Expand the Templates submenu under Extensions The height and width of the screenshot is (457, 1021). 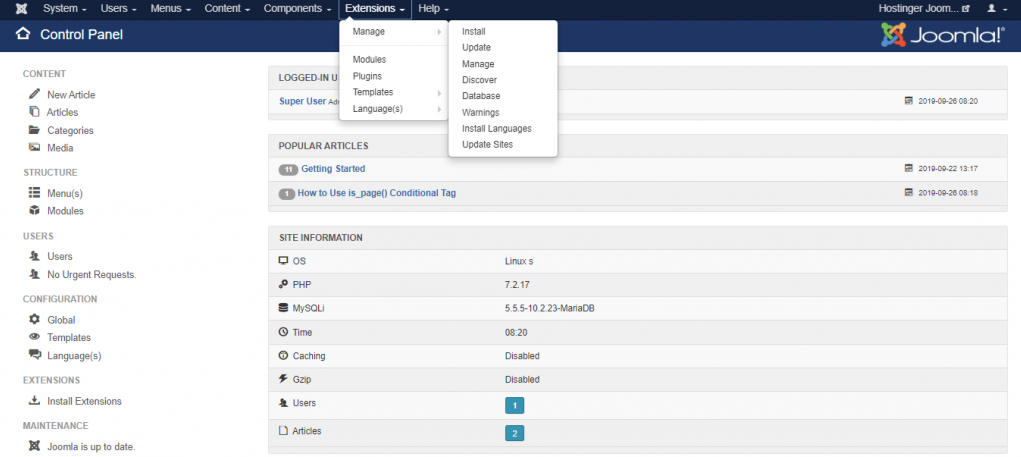393,92
